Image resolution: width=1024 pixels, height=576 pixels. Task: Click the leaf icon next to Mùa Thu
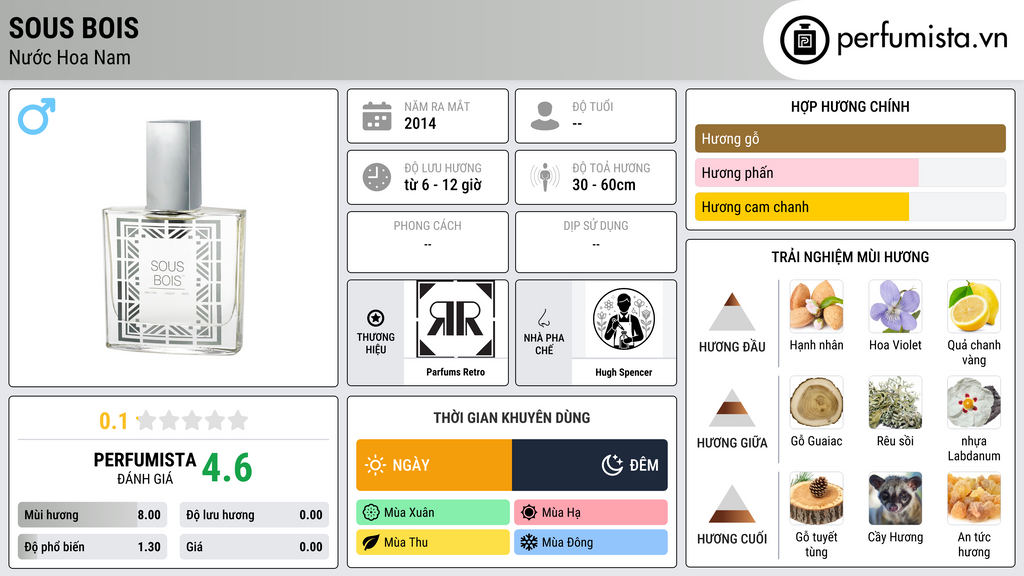pyautogui.click(x=371, y=543)
